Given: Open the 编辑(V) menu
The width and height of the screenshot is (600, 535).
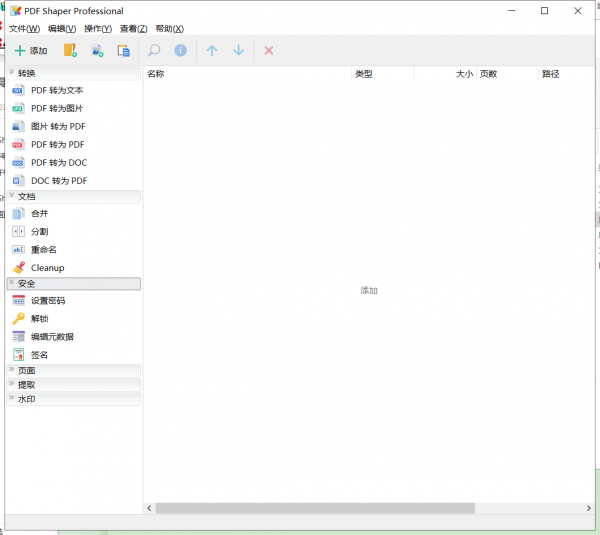Looking at the screenshot, I should click(x=62, y=29).
